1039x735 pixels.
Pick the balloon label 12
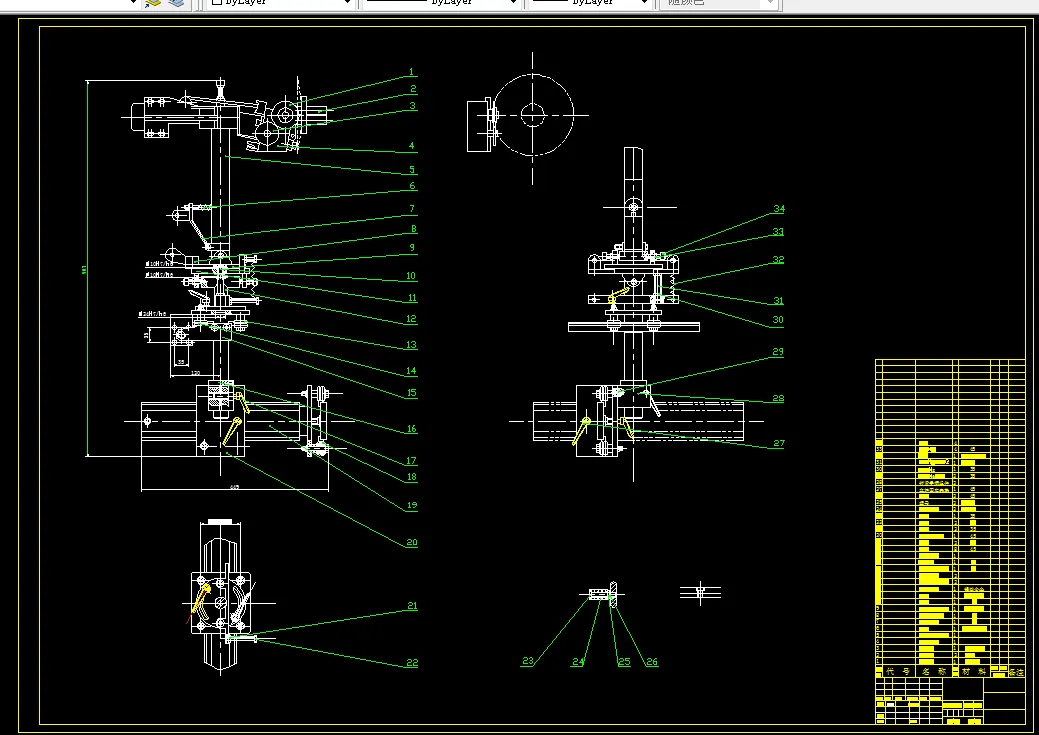point(411,319)
